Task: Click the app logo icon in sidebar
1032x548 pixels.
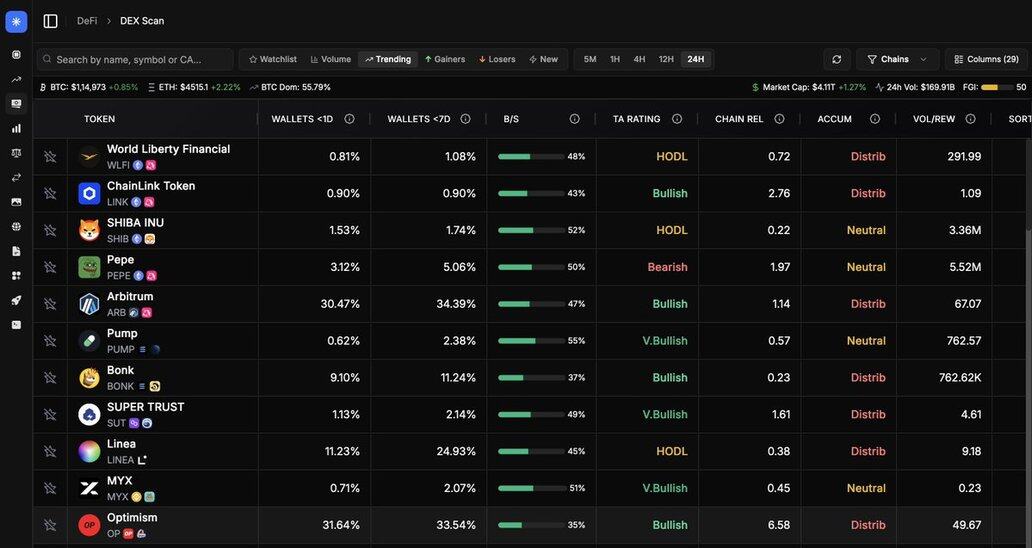Action: click(16, 22)
